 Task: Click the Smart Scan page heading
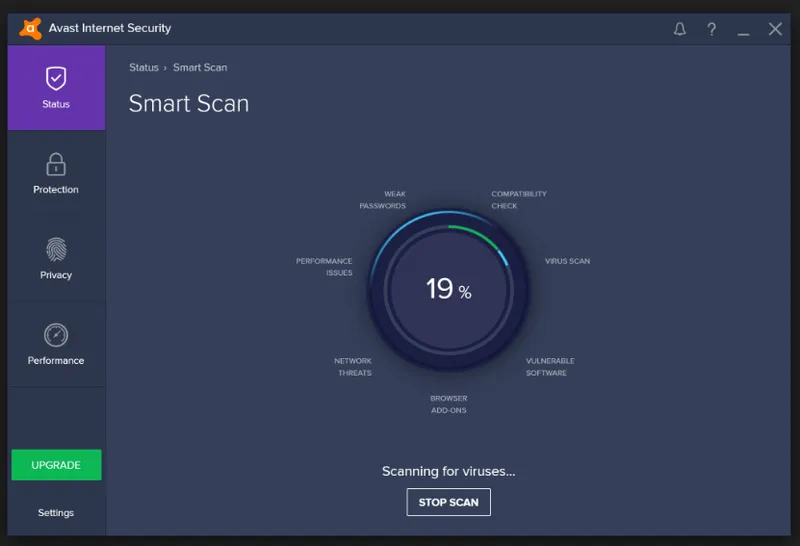coord(189,104)
